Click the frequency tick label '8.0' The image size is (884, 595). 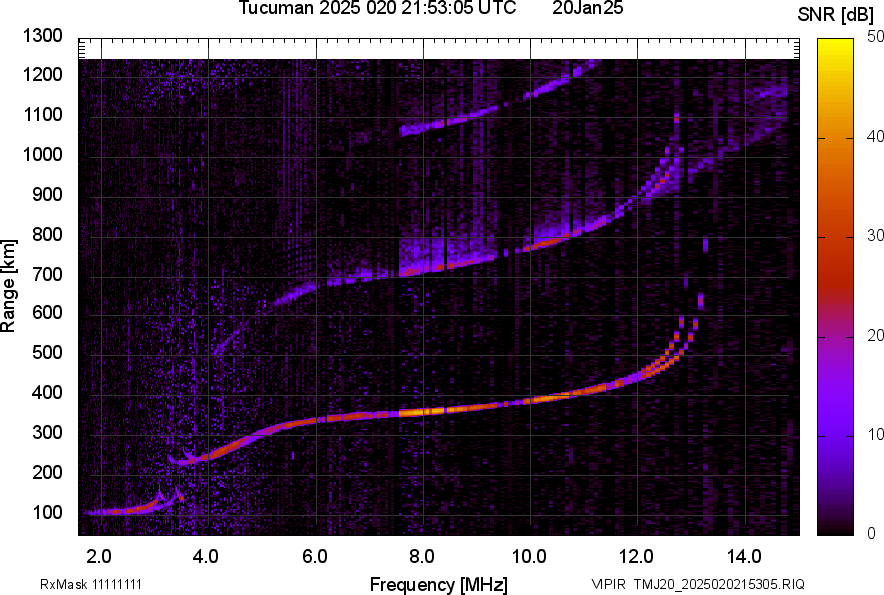(x=422, y=557)
